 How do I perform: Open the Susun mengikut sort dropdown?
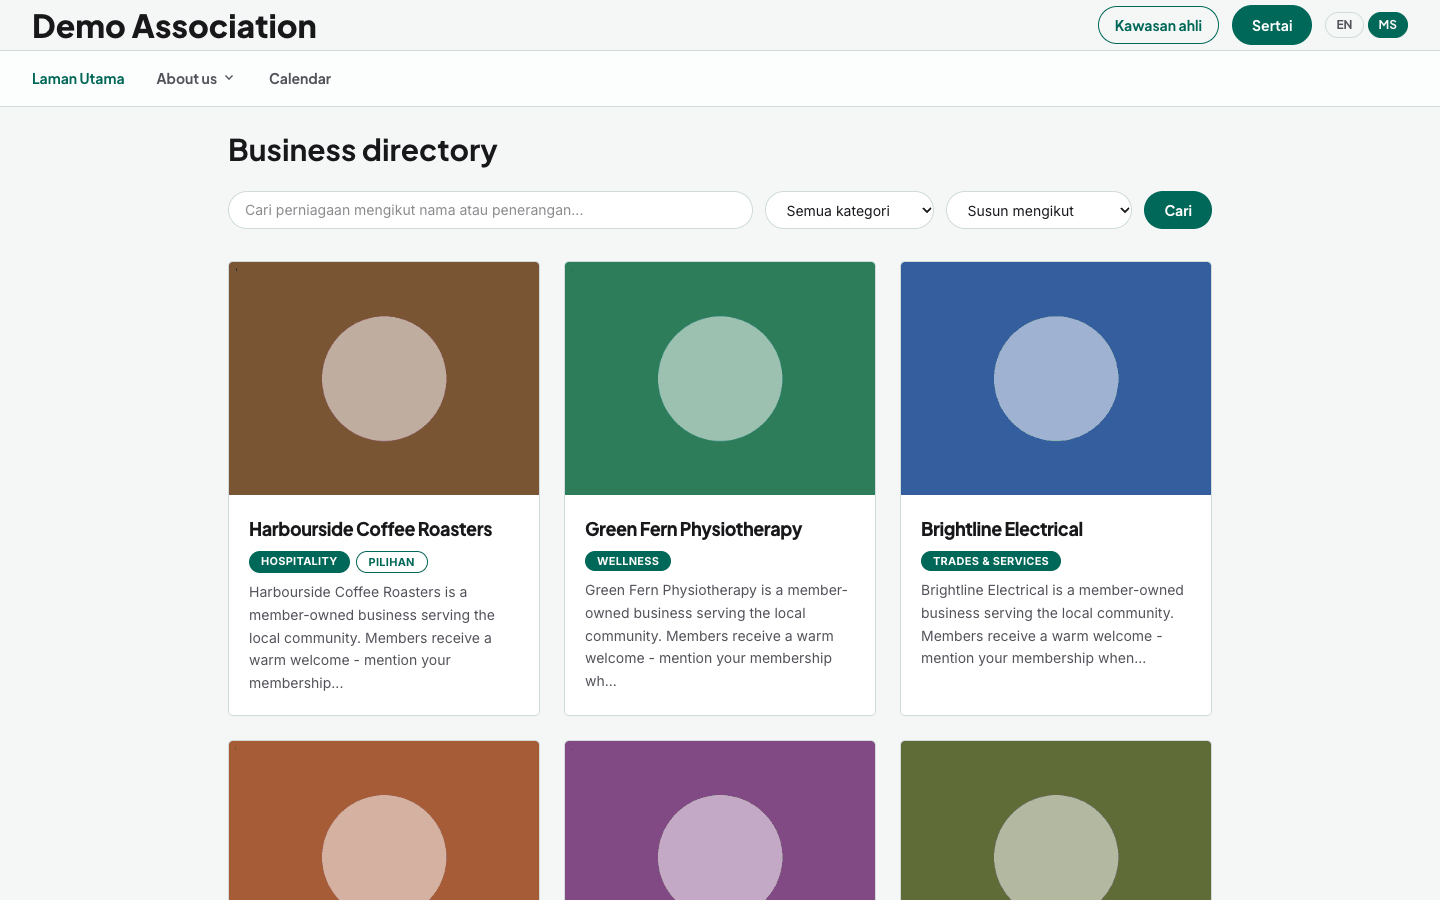(x=1039, y=210)
